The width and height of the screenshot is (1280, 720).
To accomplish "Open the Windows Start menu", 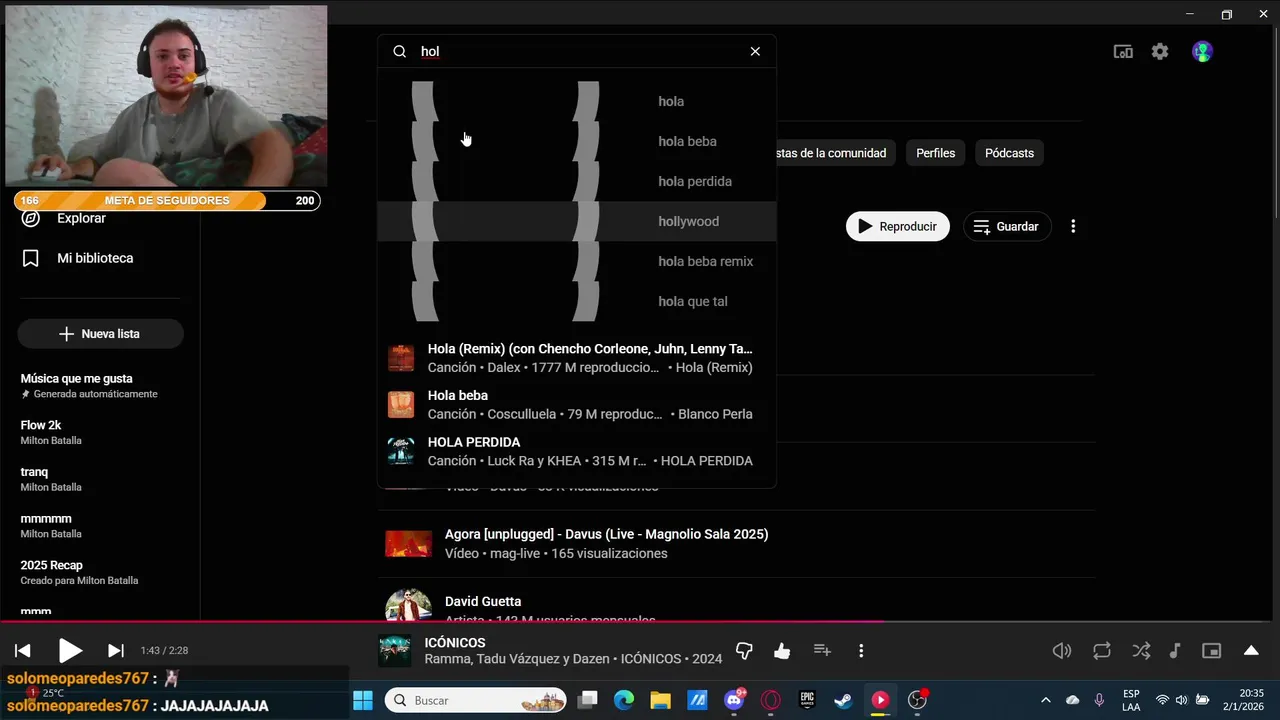I will click(x=362, y=700).
